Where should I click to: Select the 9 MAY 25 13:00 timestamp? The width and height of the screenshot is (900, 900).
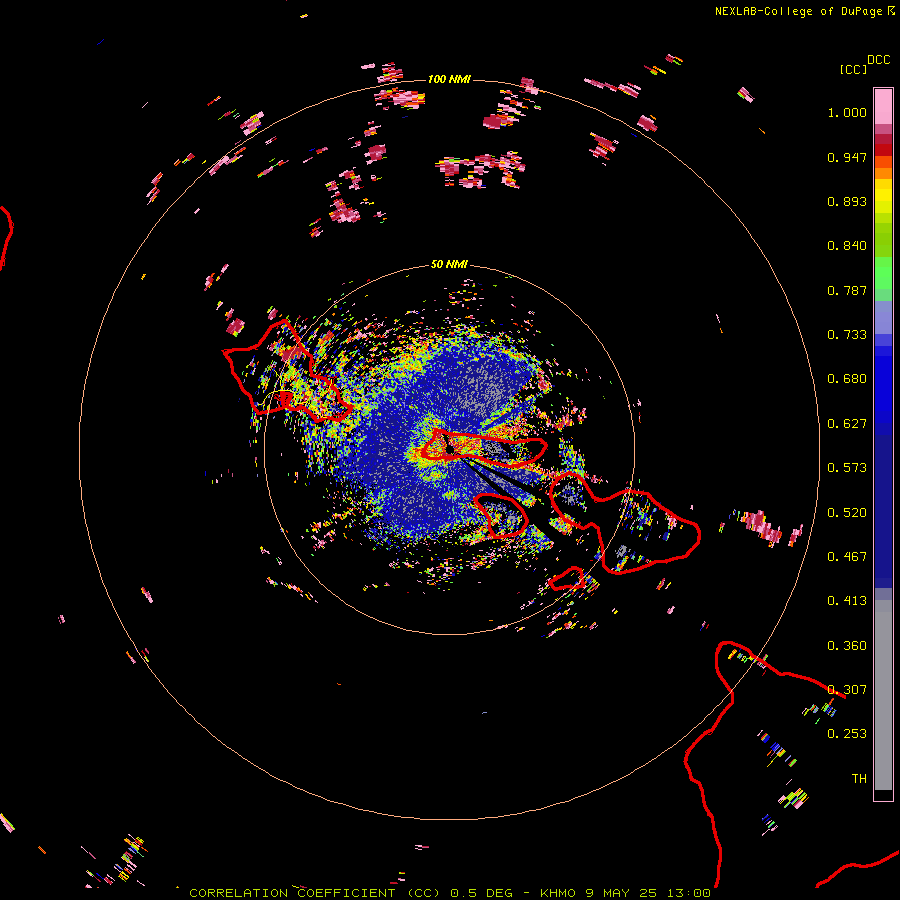coord(648,893)
